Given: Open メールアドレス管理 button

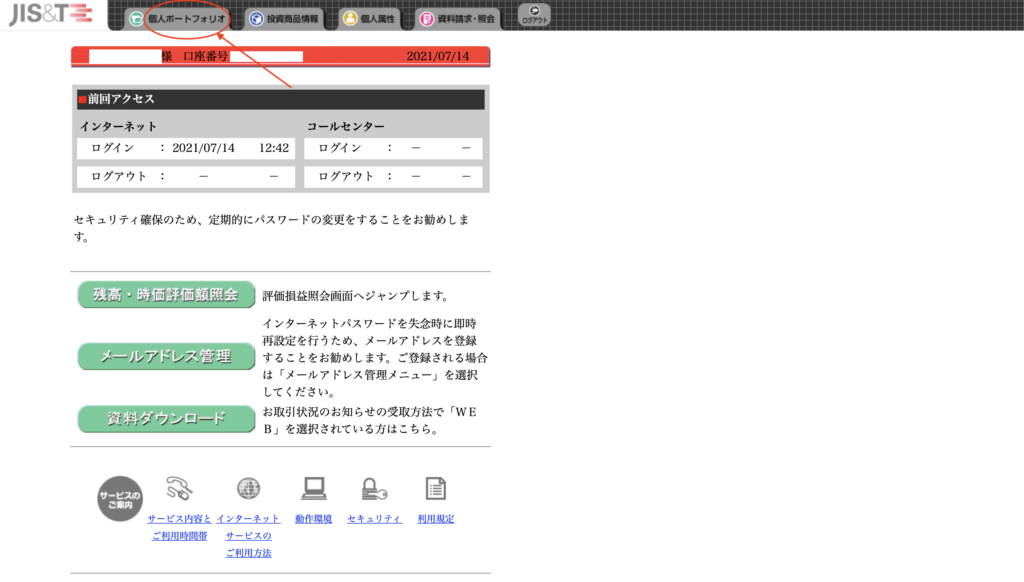Looking at the screenshot, I should 166,356.
